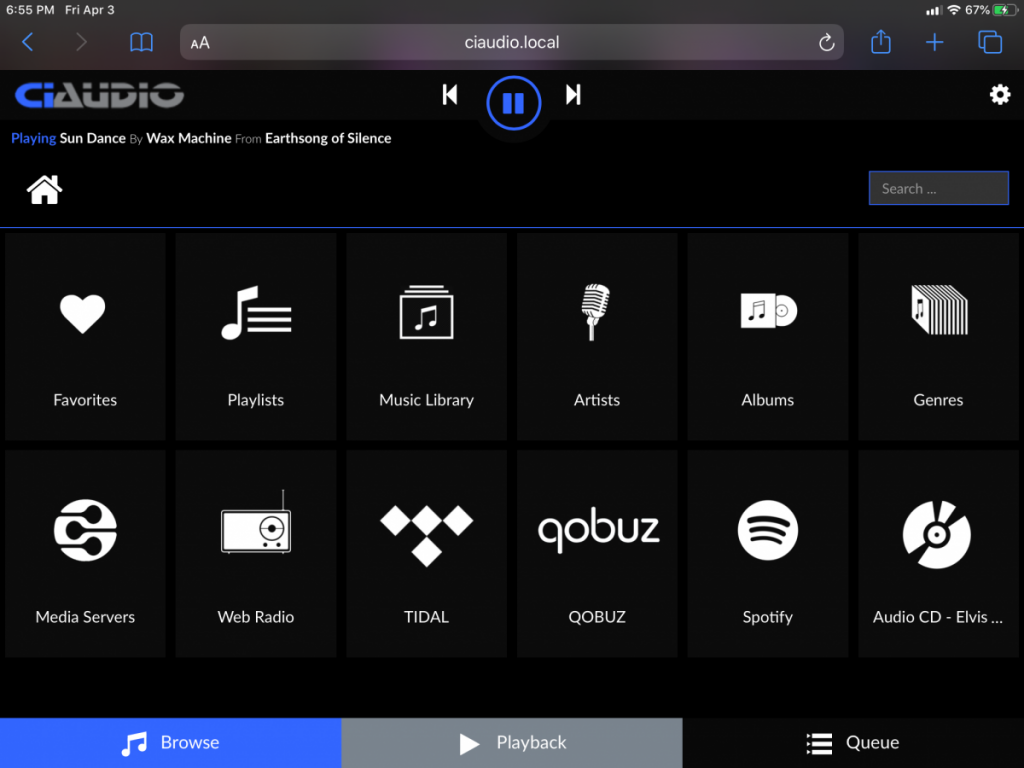Click Earthsong of Silence album name
The image size is (1024, 768).
pos(328,138)
